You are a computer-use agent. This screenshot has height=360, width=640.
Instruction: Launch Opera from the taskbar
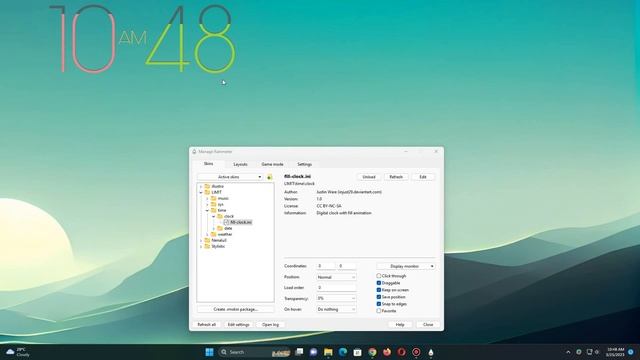pos(402,352)
